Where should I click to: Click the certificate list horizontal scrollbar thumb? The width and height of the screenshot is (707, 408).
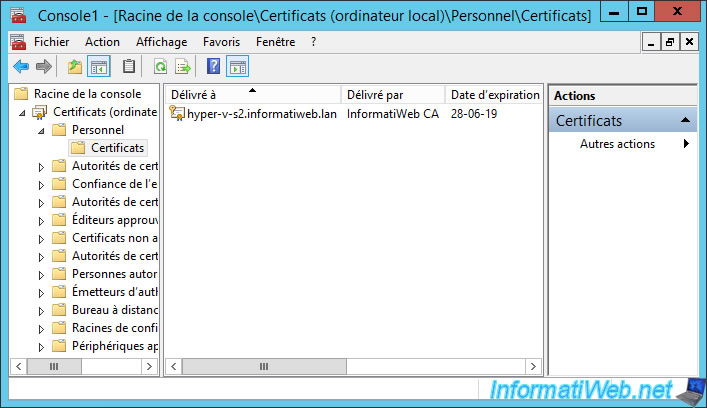point(264,367)
